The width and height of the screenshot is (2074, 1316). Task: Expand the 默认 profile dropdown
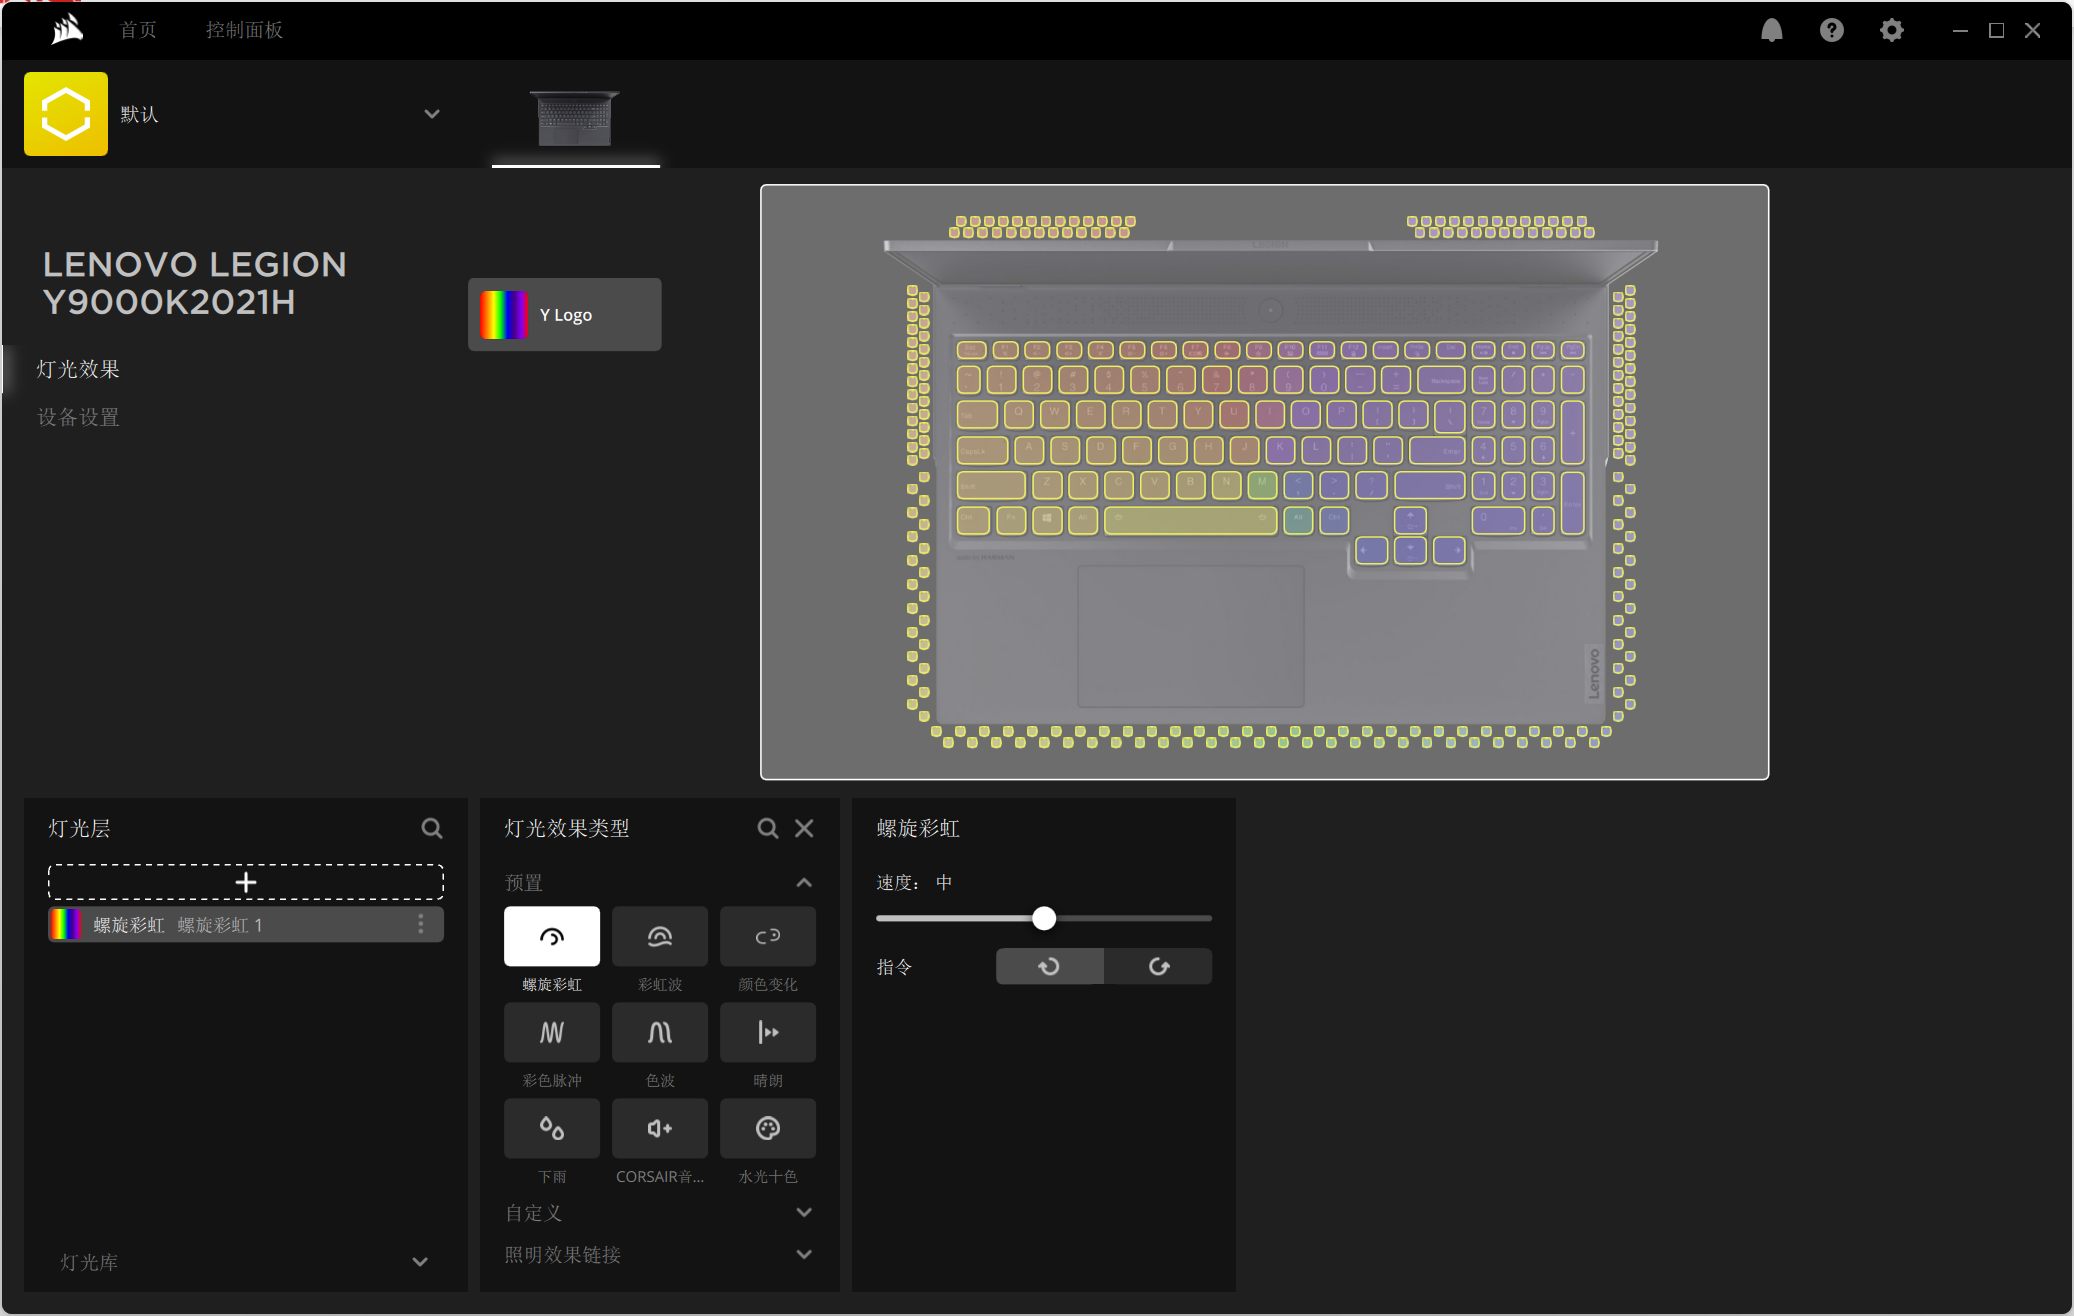tap(432, 114)
